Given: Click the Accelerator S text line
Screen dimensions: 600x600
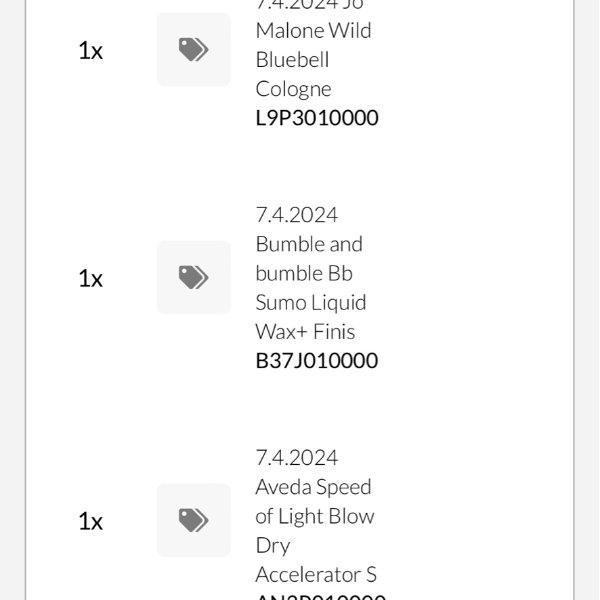Looking at the screenshot, I should [316, 575].
